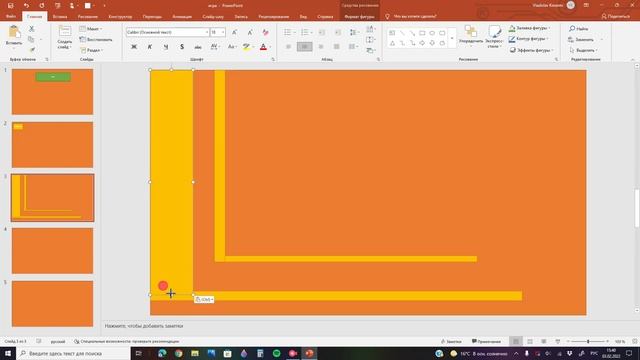Cut the selected shape
This screenshot has height=360, width=640.
pos(31,29)
